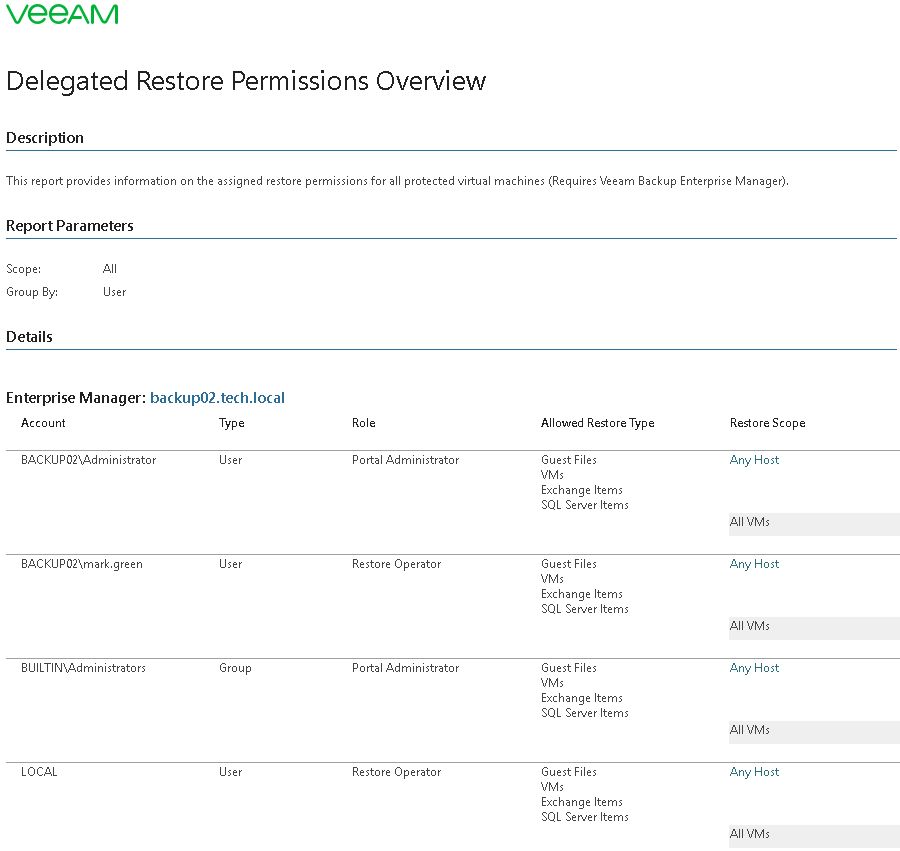The height and width of the screenshot is (851, 900).
Task: Click the Delegated Restore Permissions Overview title
Action: (x=246, y=81)
